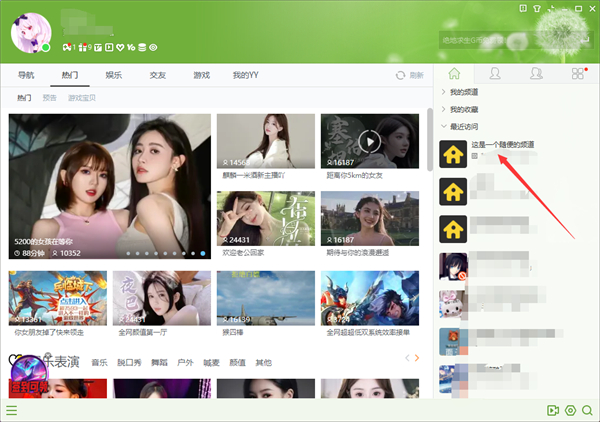Screen dimensions: 600x422
Task: Open the large 5200的女孩在等你 banner
Action: pyautogui.click(x=110, y=186)
